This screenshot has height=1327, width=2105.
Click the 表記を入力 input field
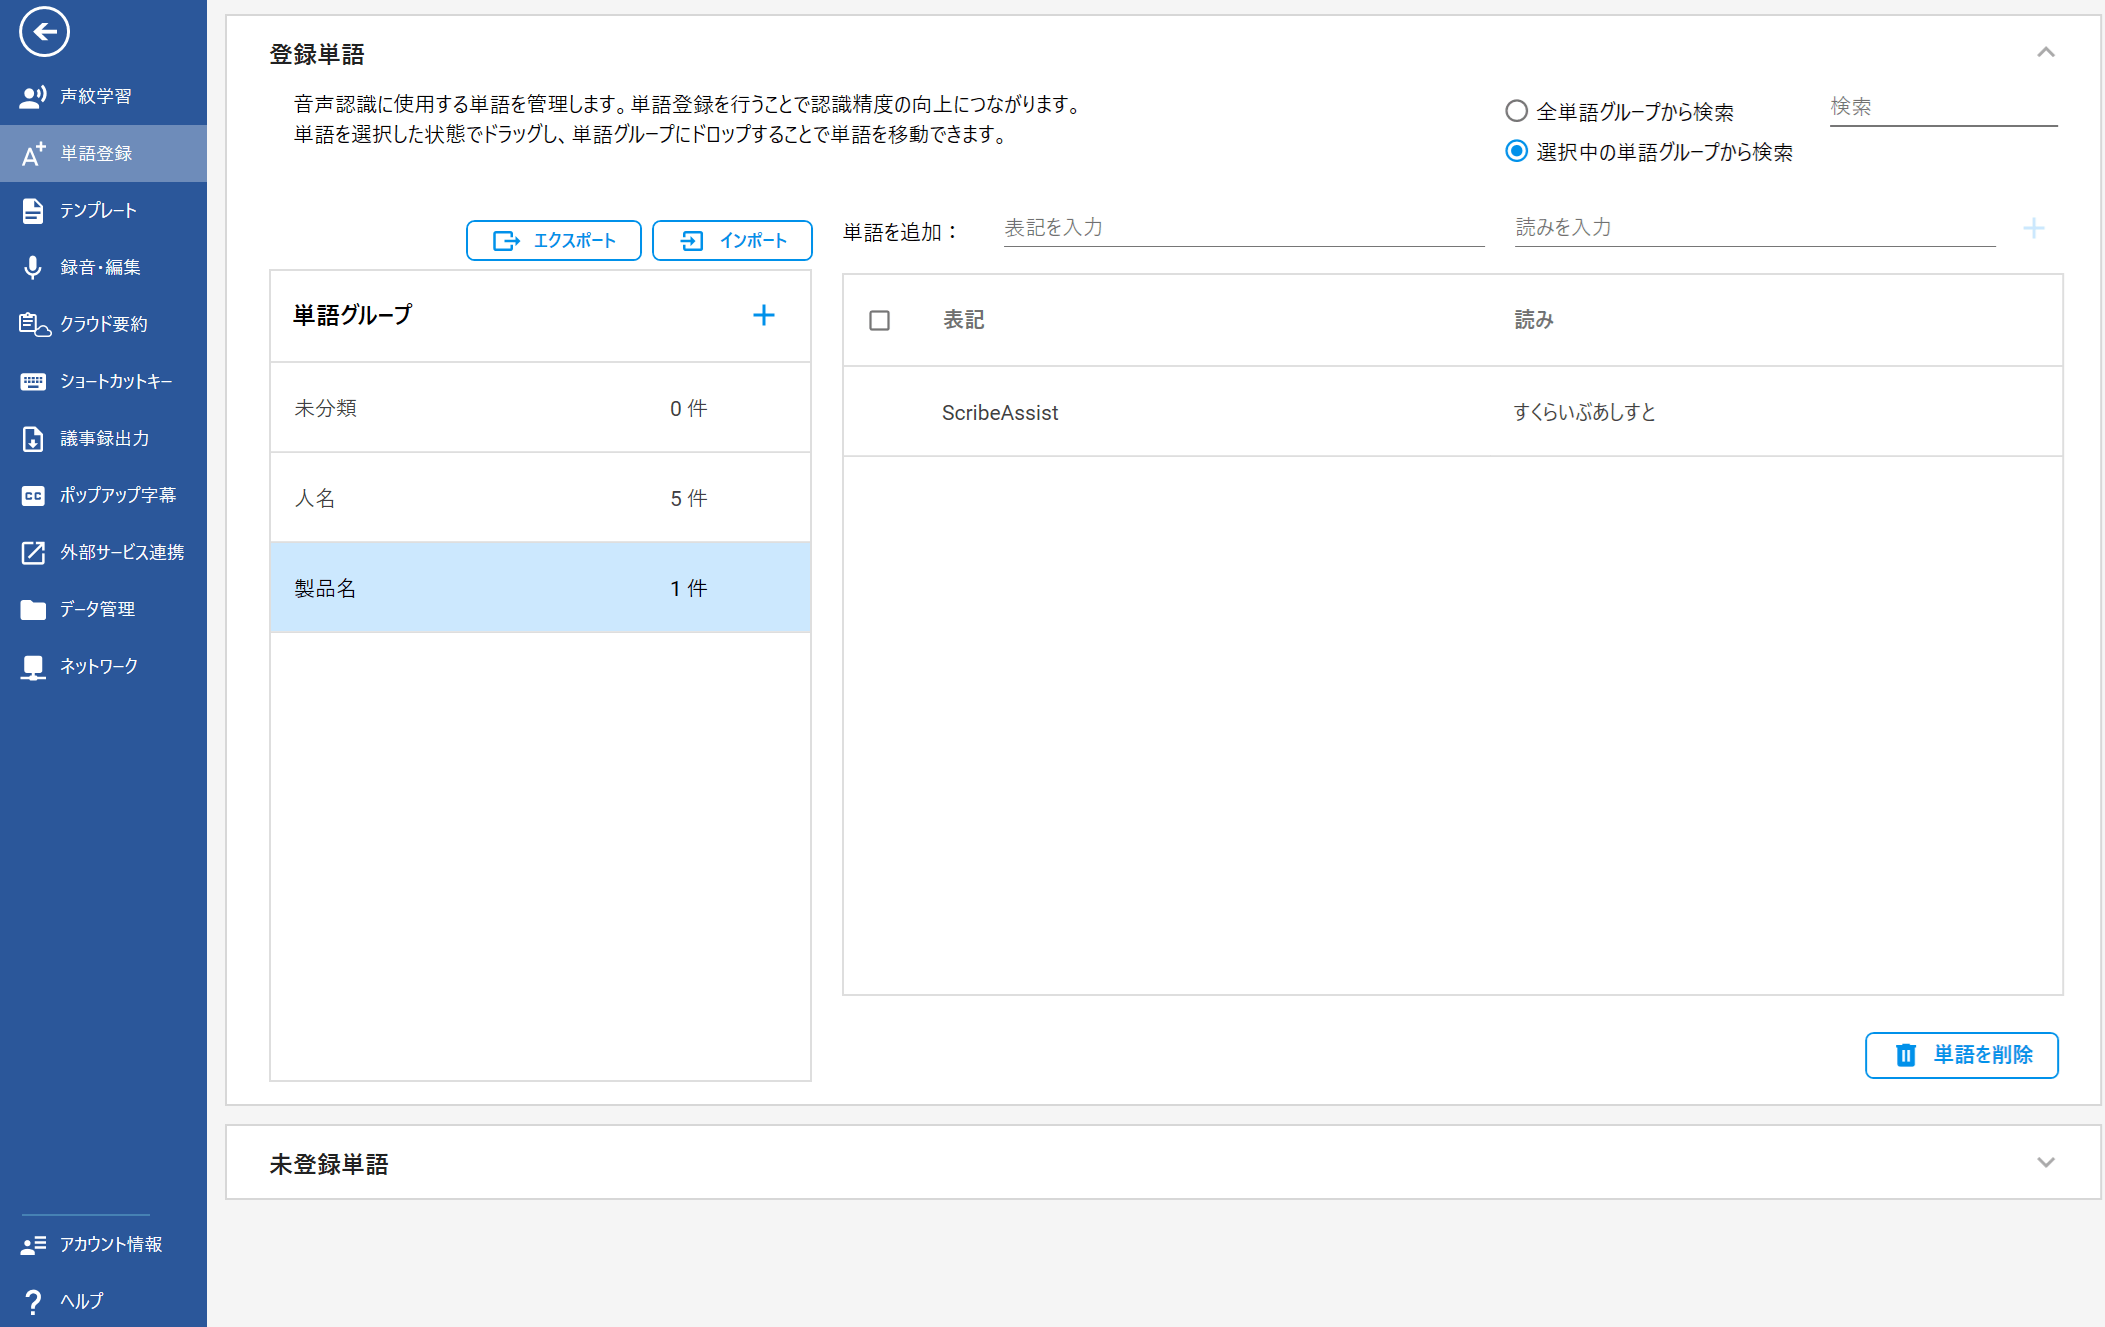(1243, 228)
